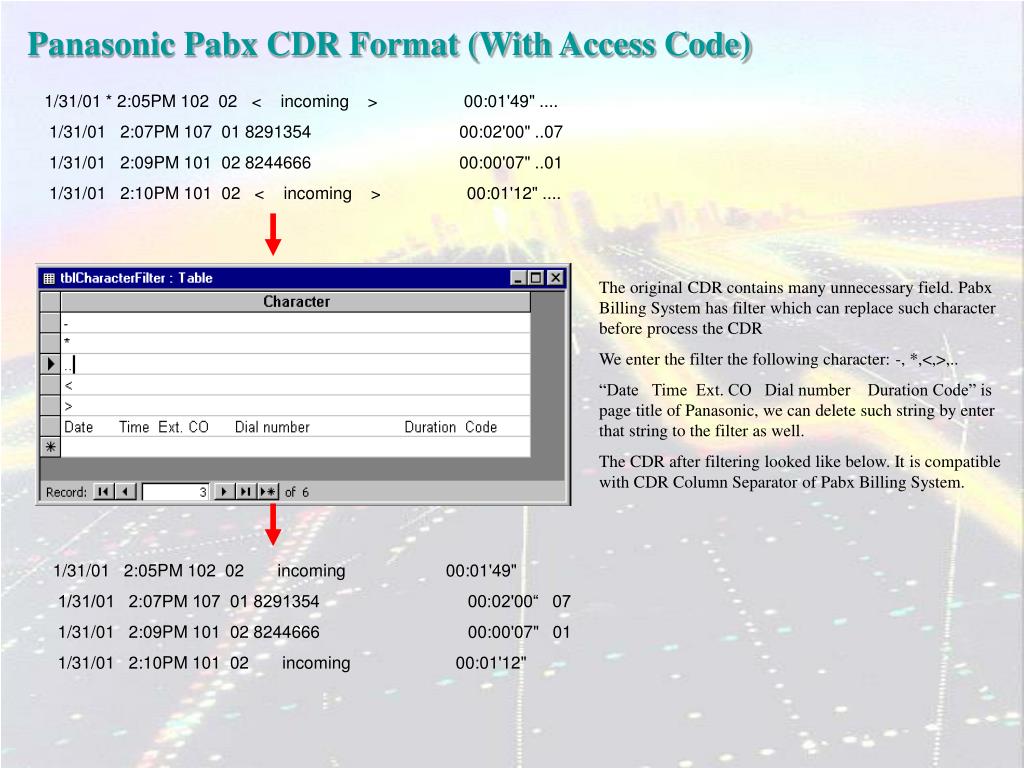This screenshot has width=1024, height=768.
Task: Click the new record row selector with asterisk
Action: tap(50, 447)
